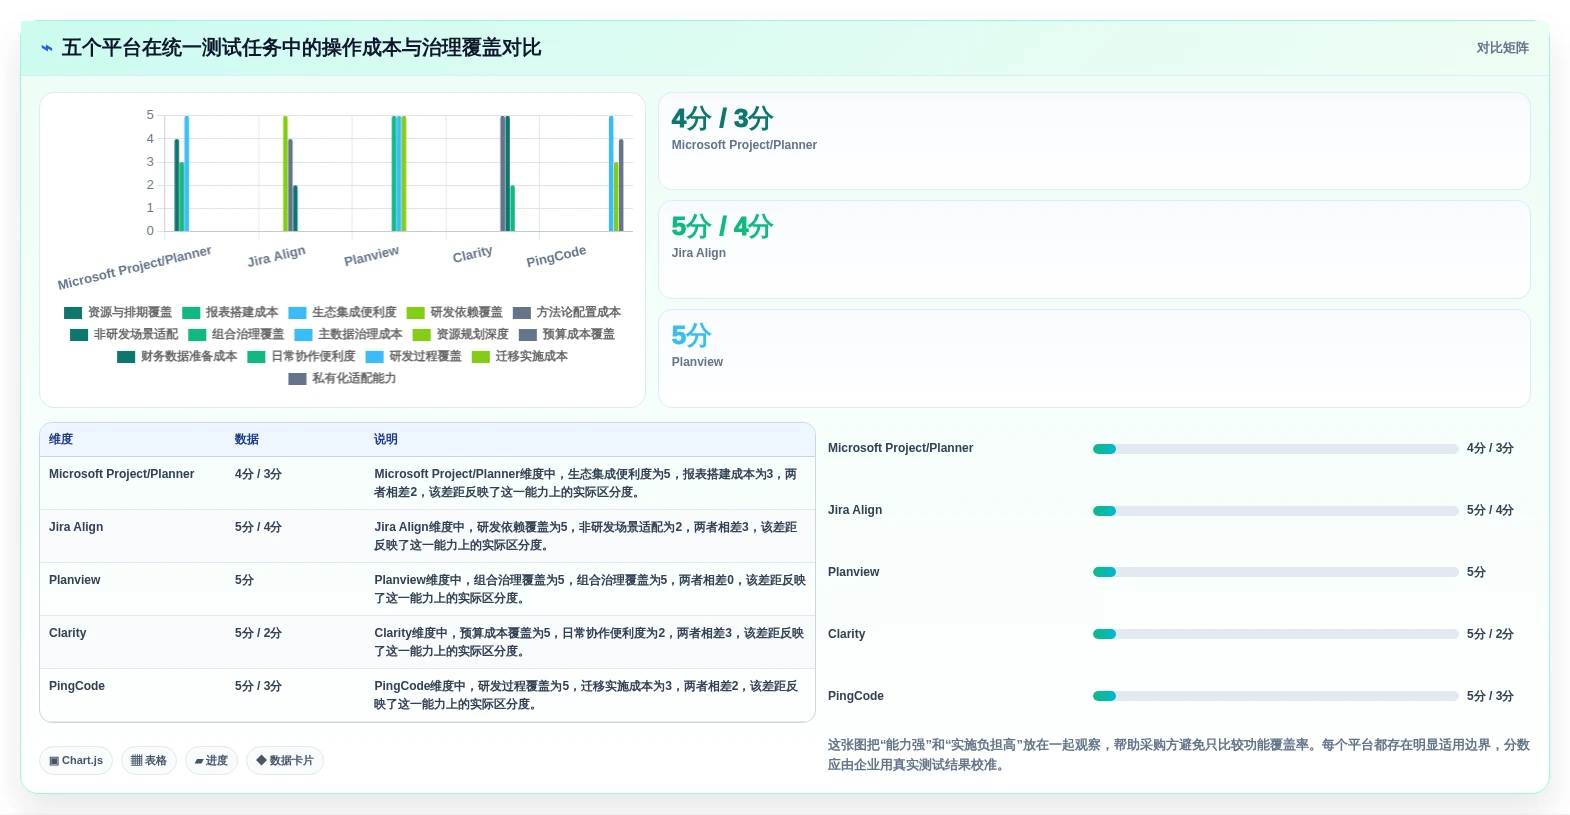Click the Clarity progress bar
Image resolution: width=1570 pixels, height=815 pixels.
(x=1275, y=634)
